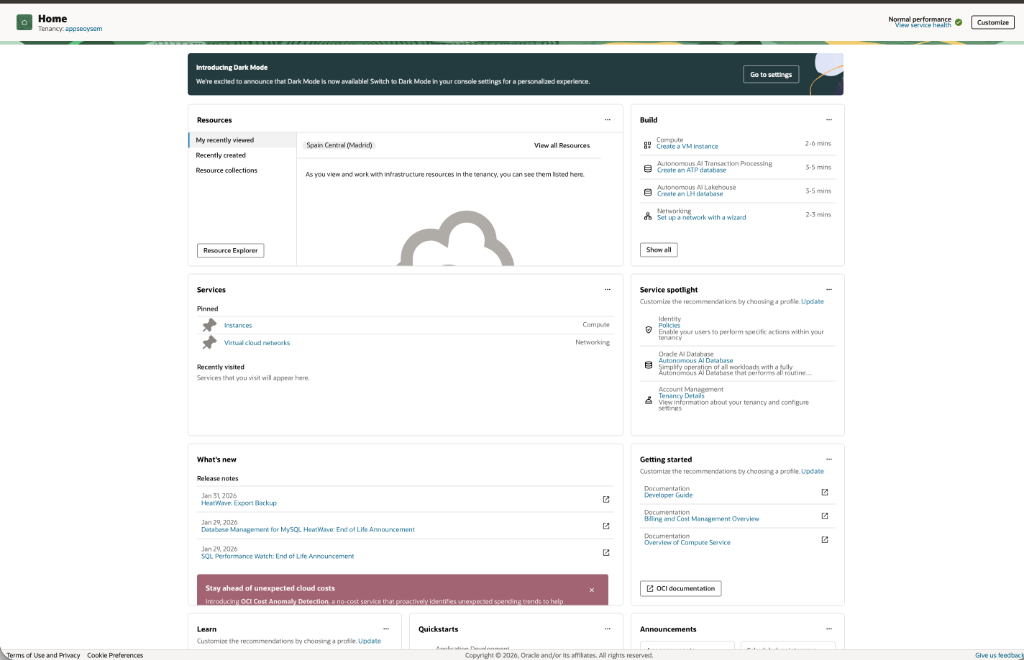1024x660 pixels.
Task: Click the external link icon for HeatWave: Export Backup
Action: click(605, 499)
